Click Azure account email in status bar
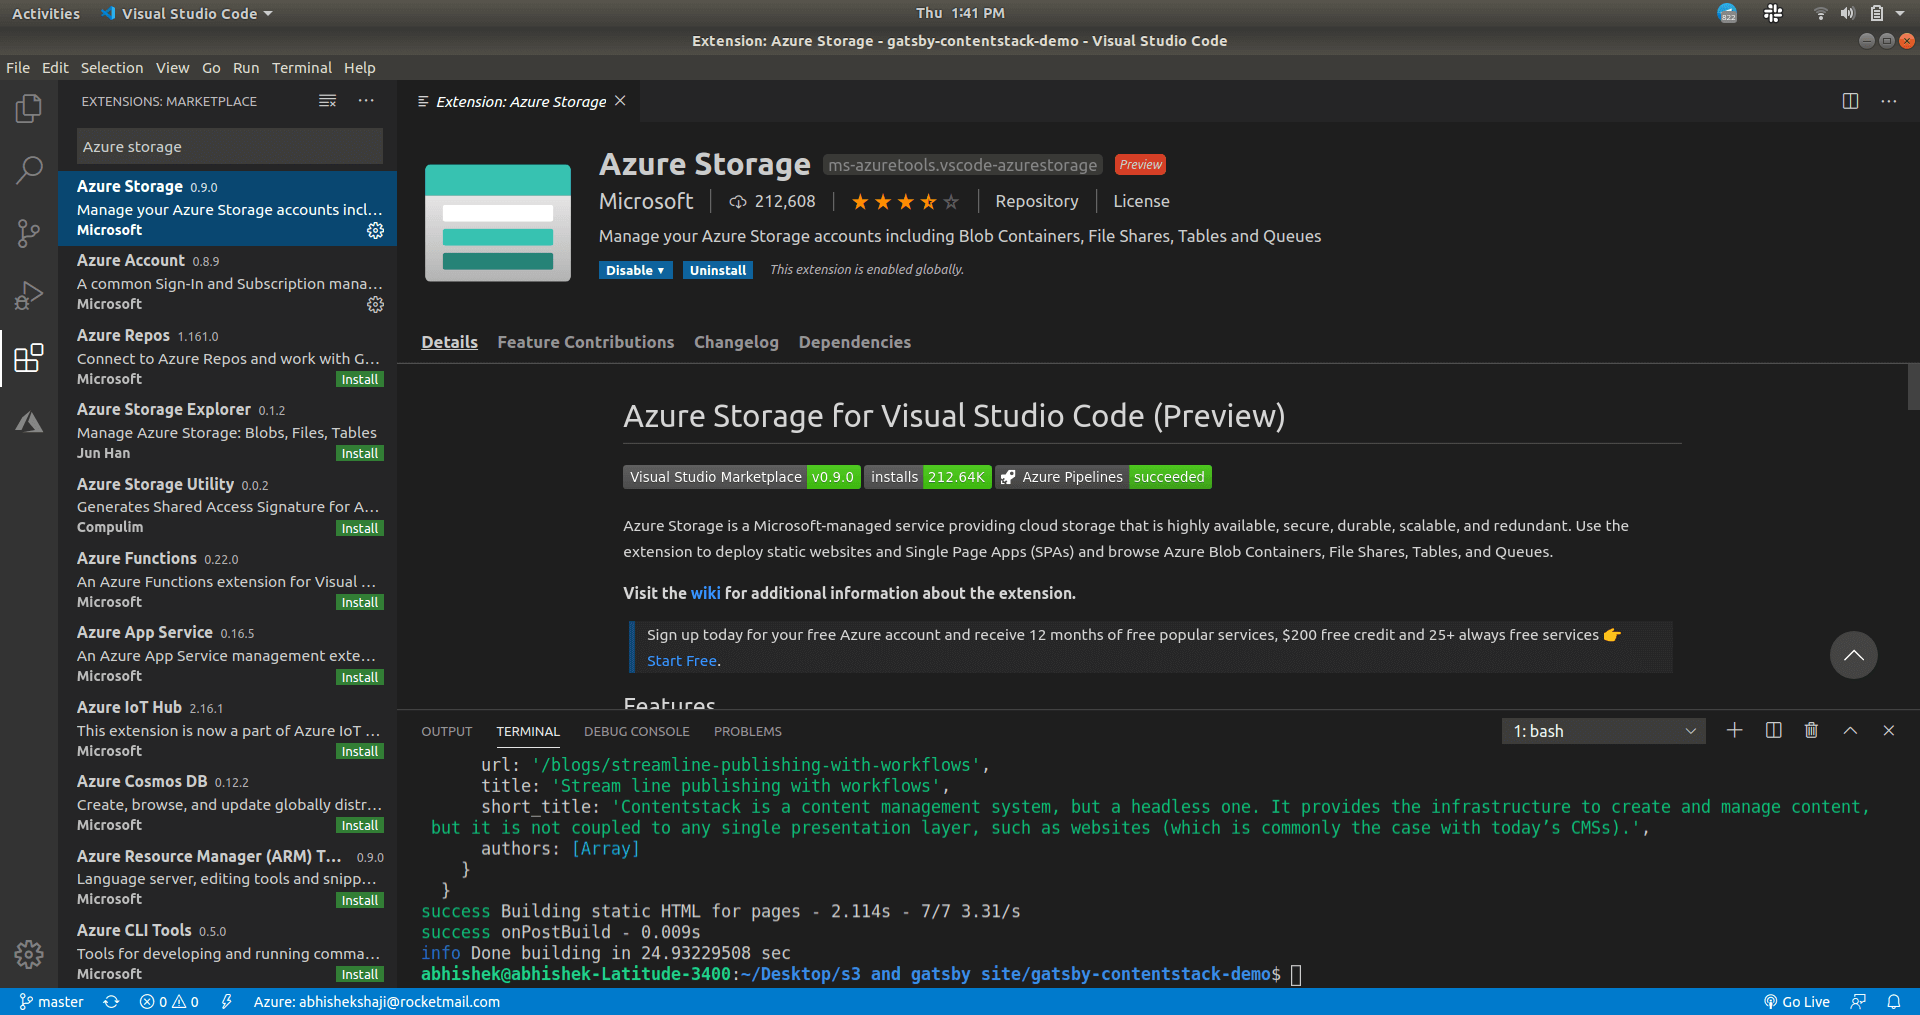Screen dimensions: 1920x1015 [x=376, y=1001]
